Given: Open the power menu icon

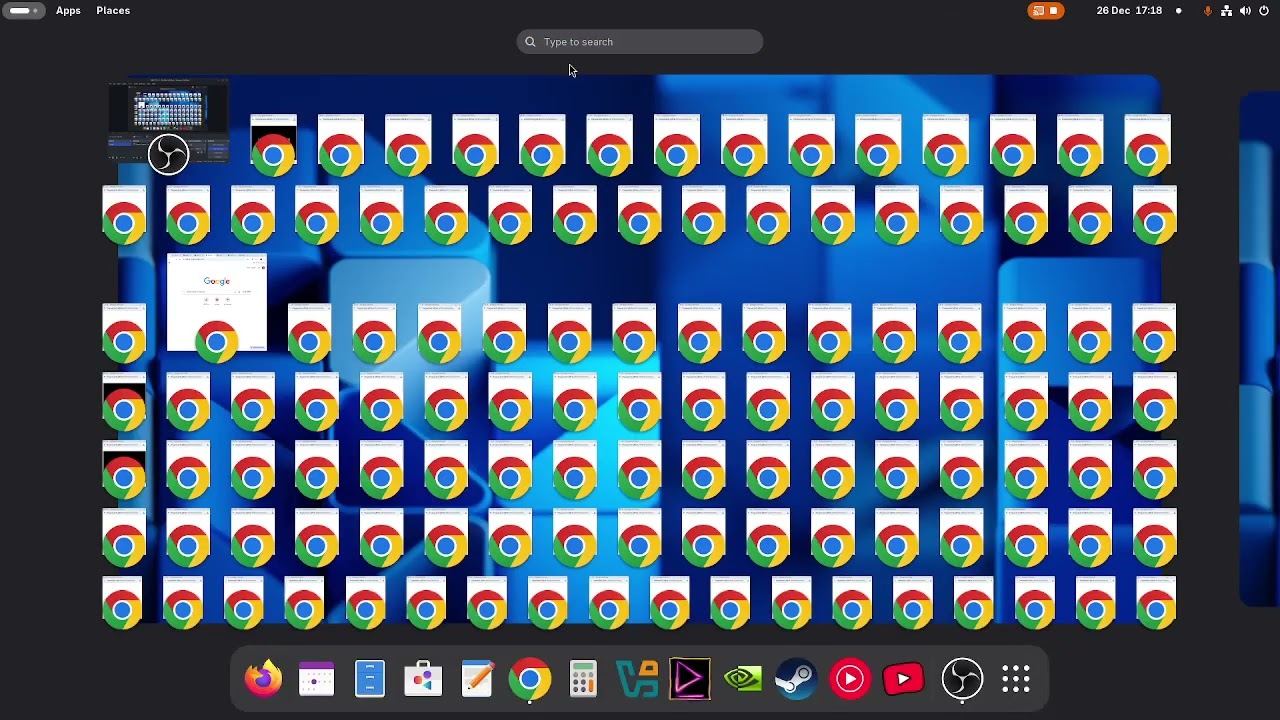Looking at the screenshot, I should click(1264, 10).
